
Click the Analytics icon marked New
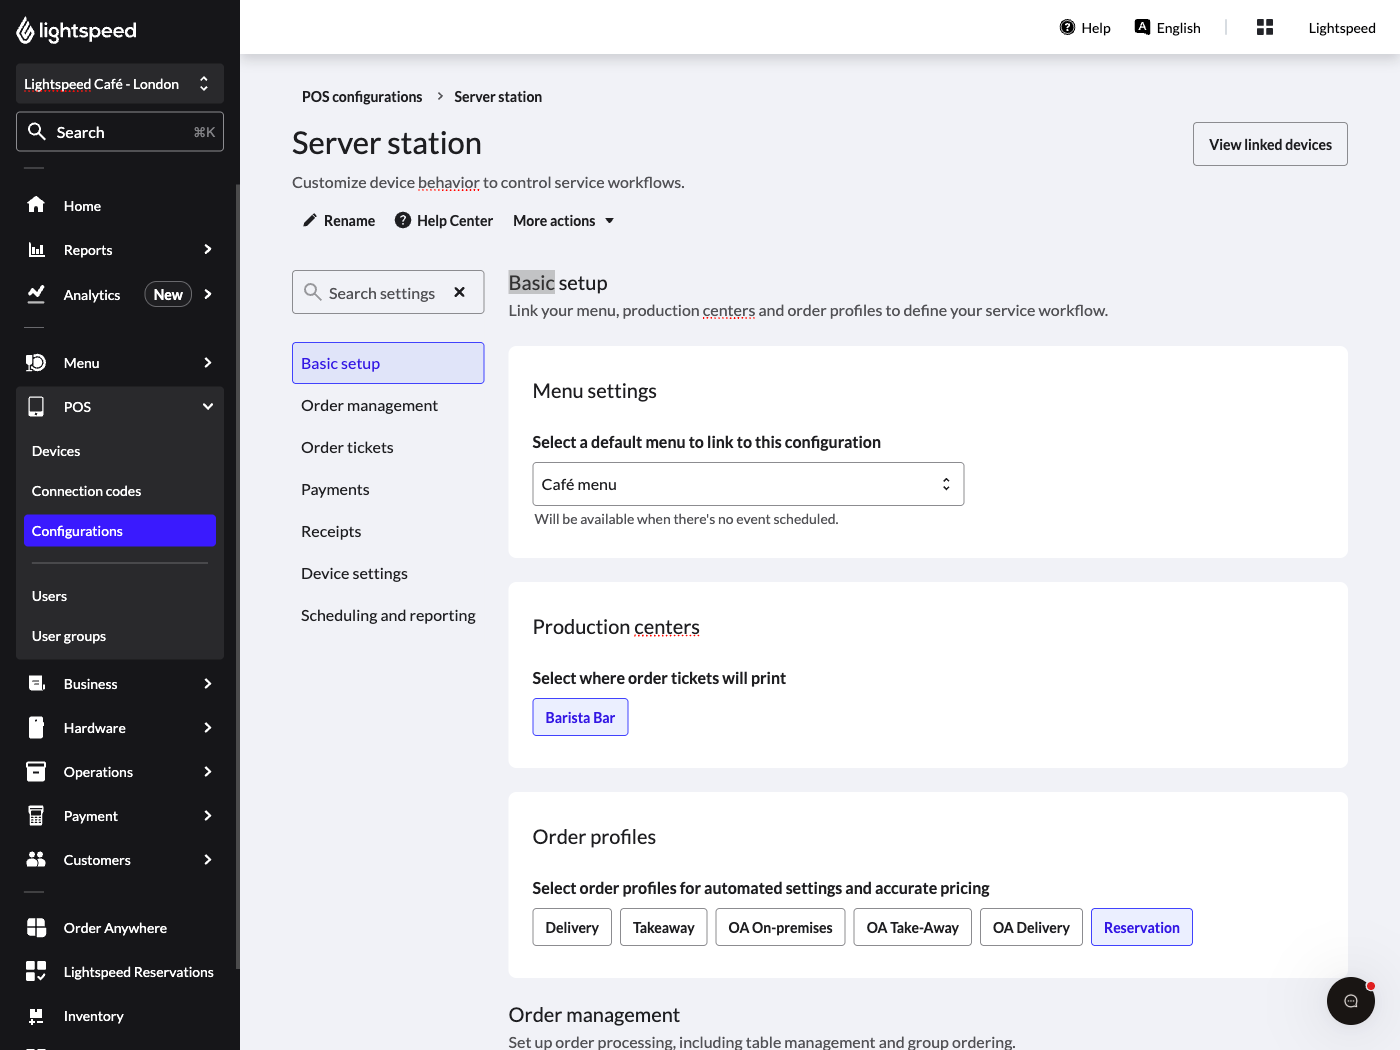[36, 294]
